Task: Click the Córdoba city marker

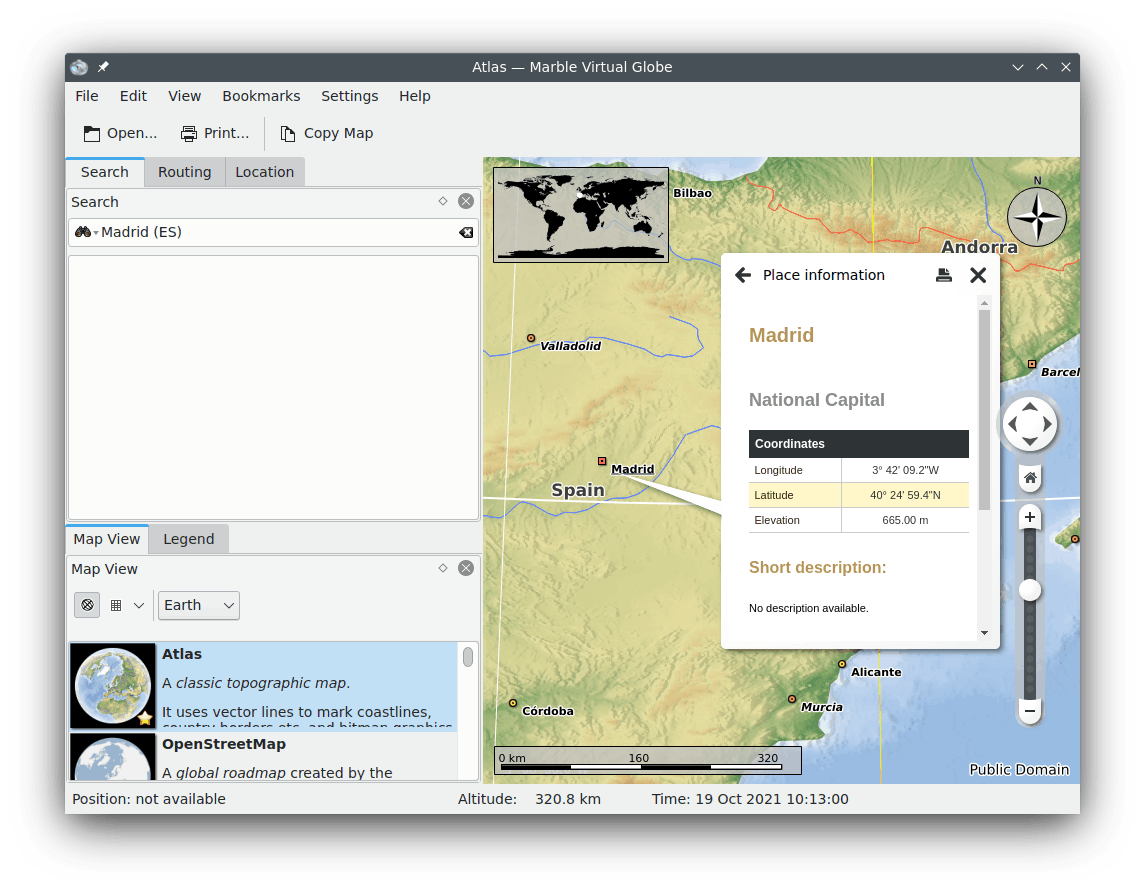Action: [513, 703]
